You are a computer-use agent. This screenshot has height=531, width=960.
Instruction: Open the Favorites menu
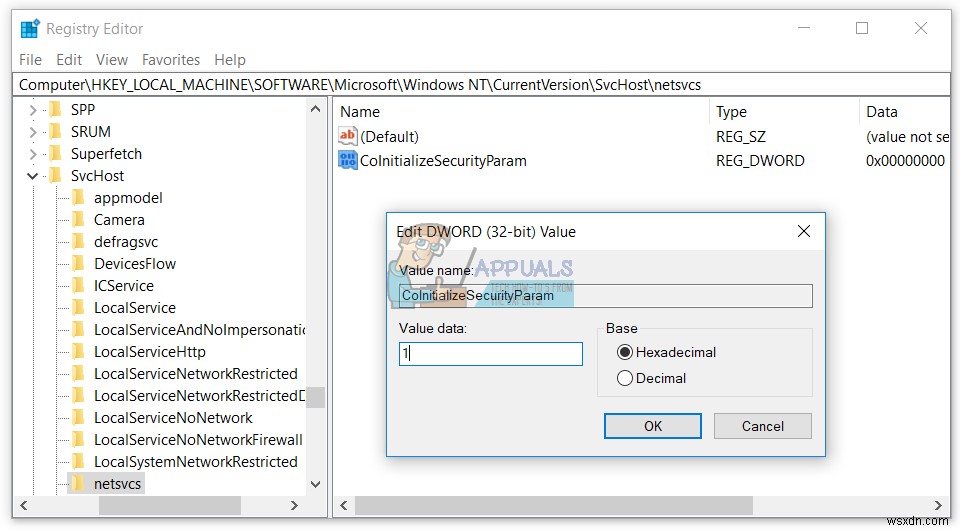[x=171, y=60]
